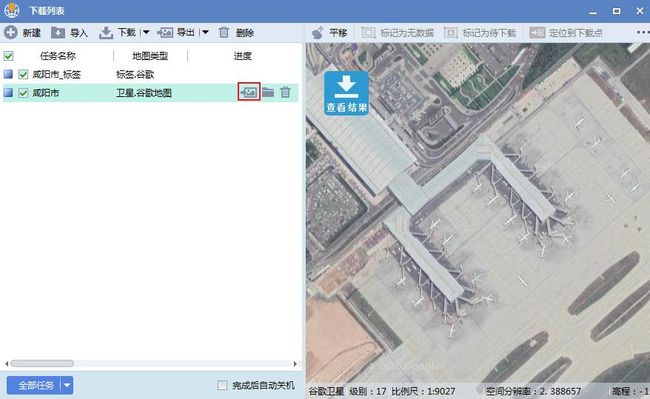Expand the 导出 dropdown arrow
The height and width of the screenshot is (399, 650).
pyautogui.click(x=205, y=32)
